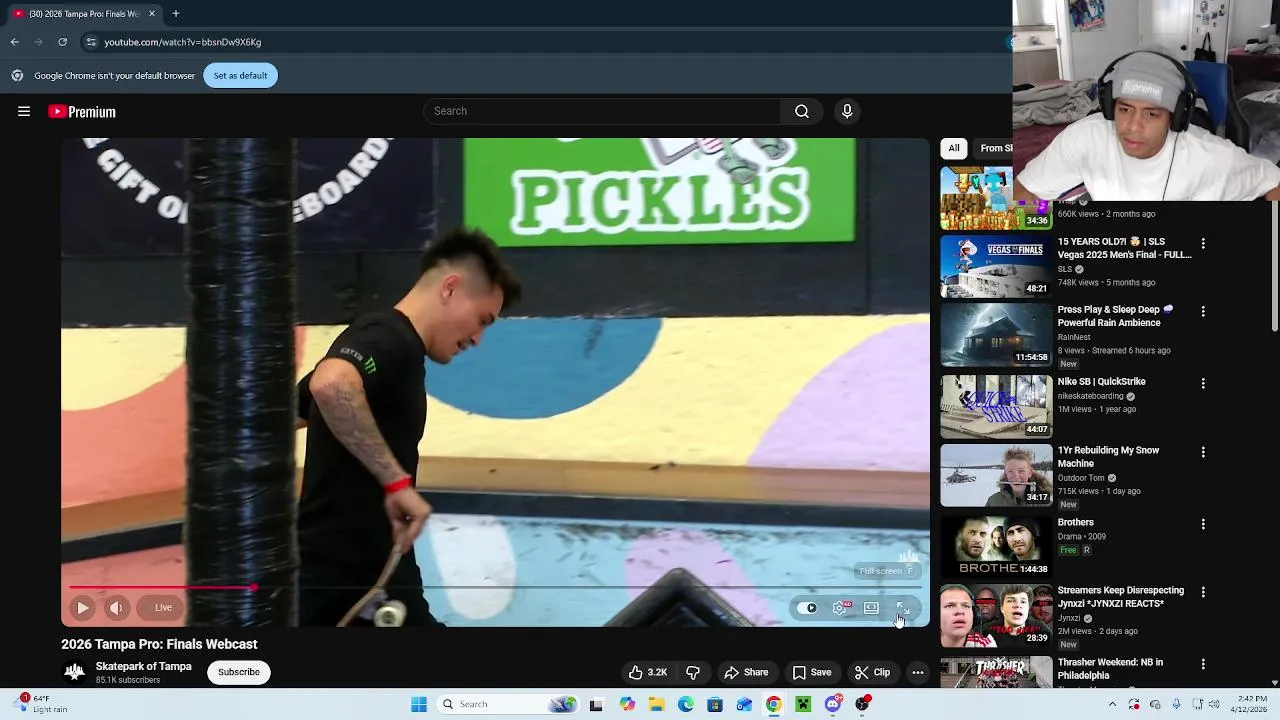The width and height of the screenshot is (1280, 720).
Task: Open Skatepark of Tampa channel name
Action: tap(143, 666)
